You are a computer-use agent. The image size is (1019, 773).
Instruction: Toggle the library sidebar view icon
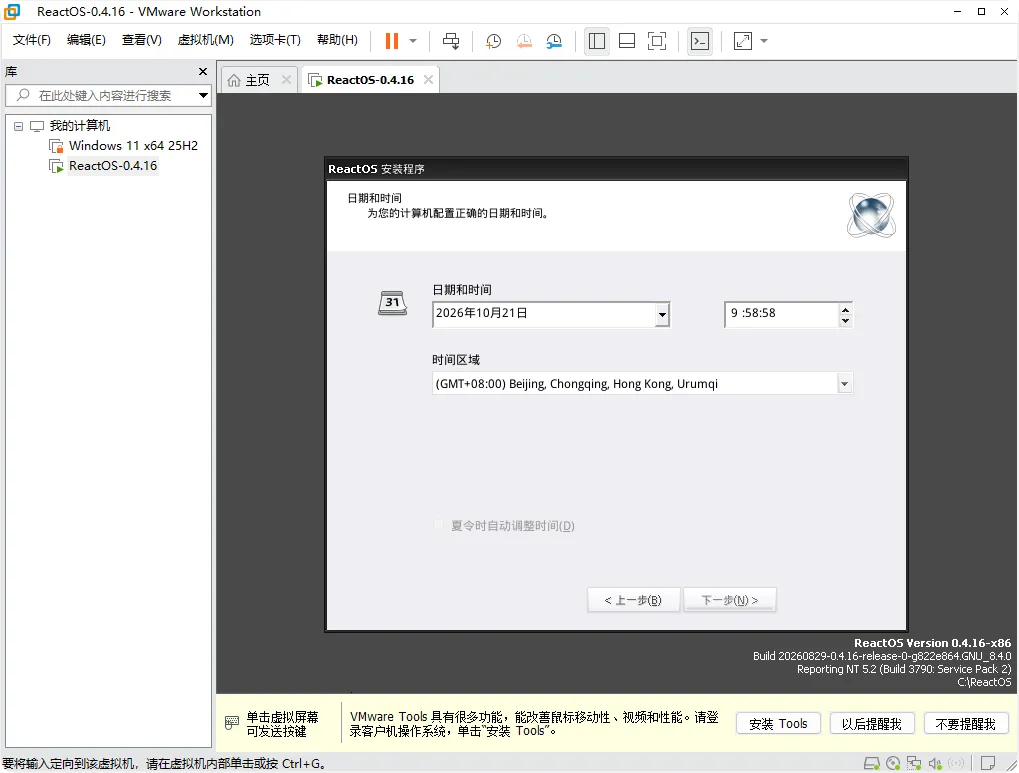[x=597, y=41]
